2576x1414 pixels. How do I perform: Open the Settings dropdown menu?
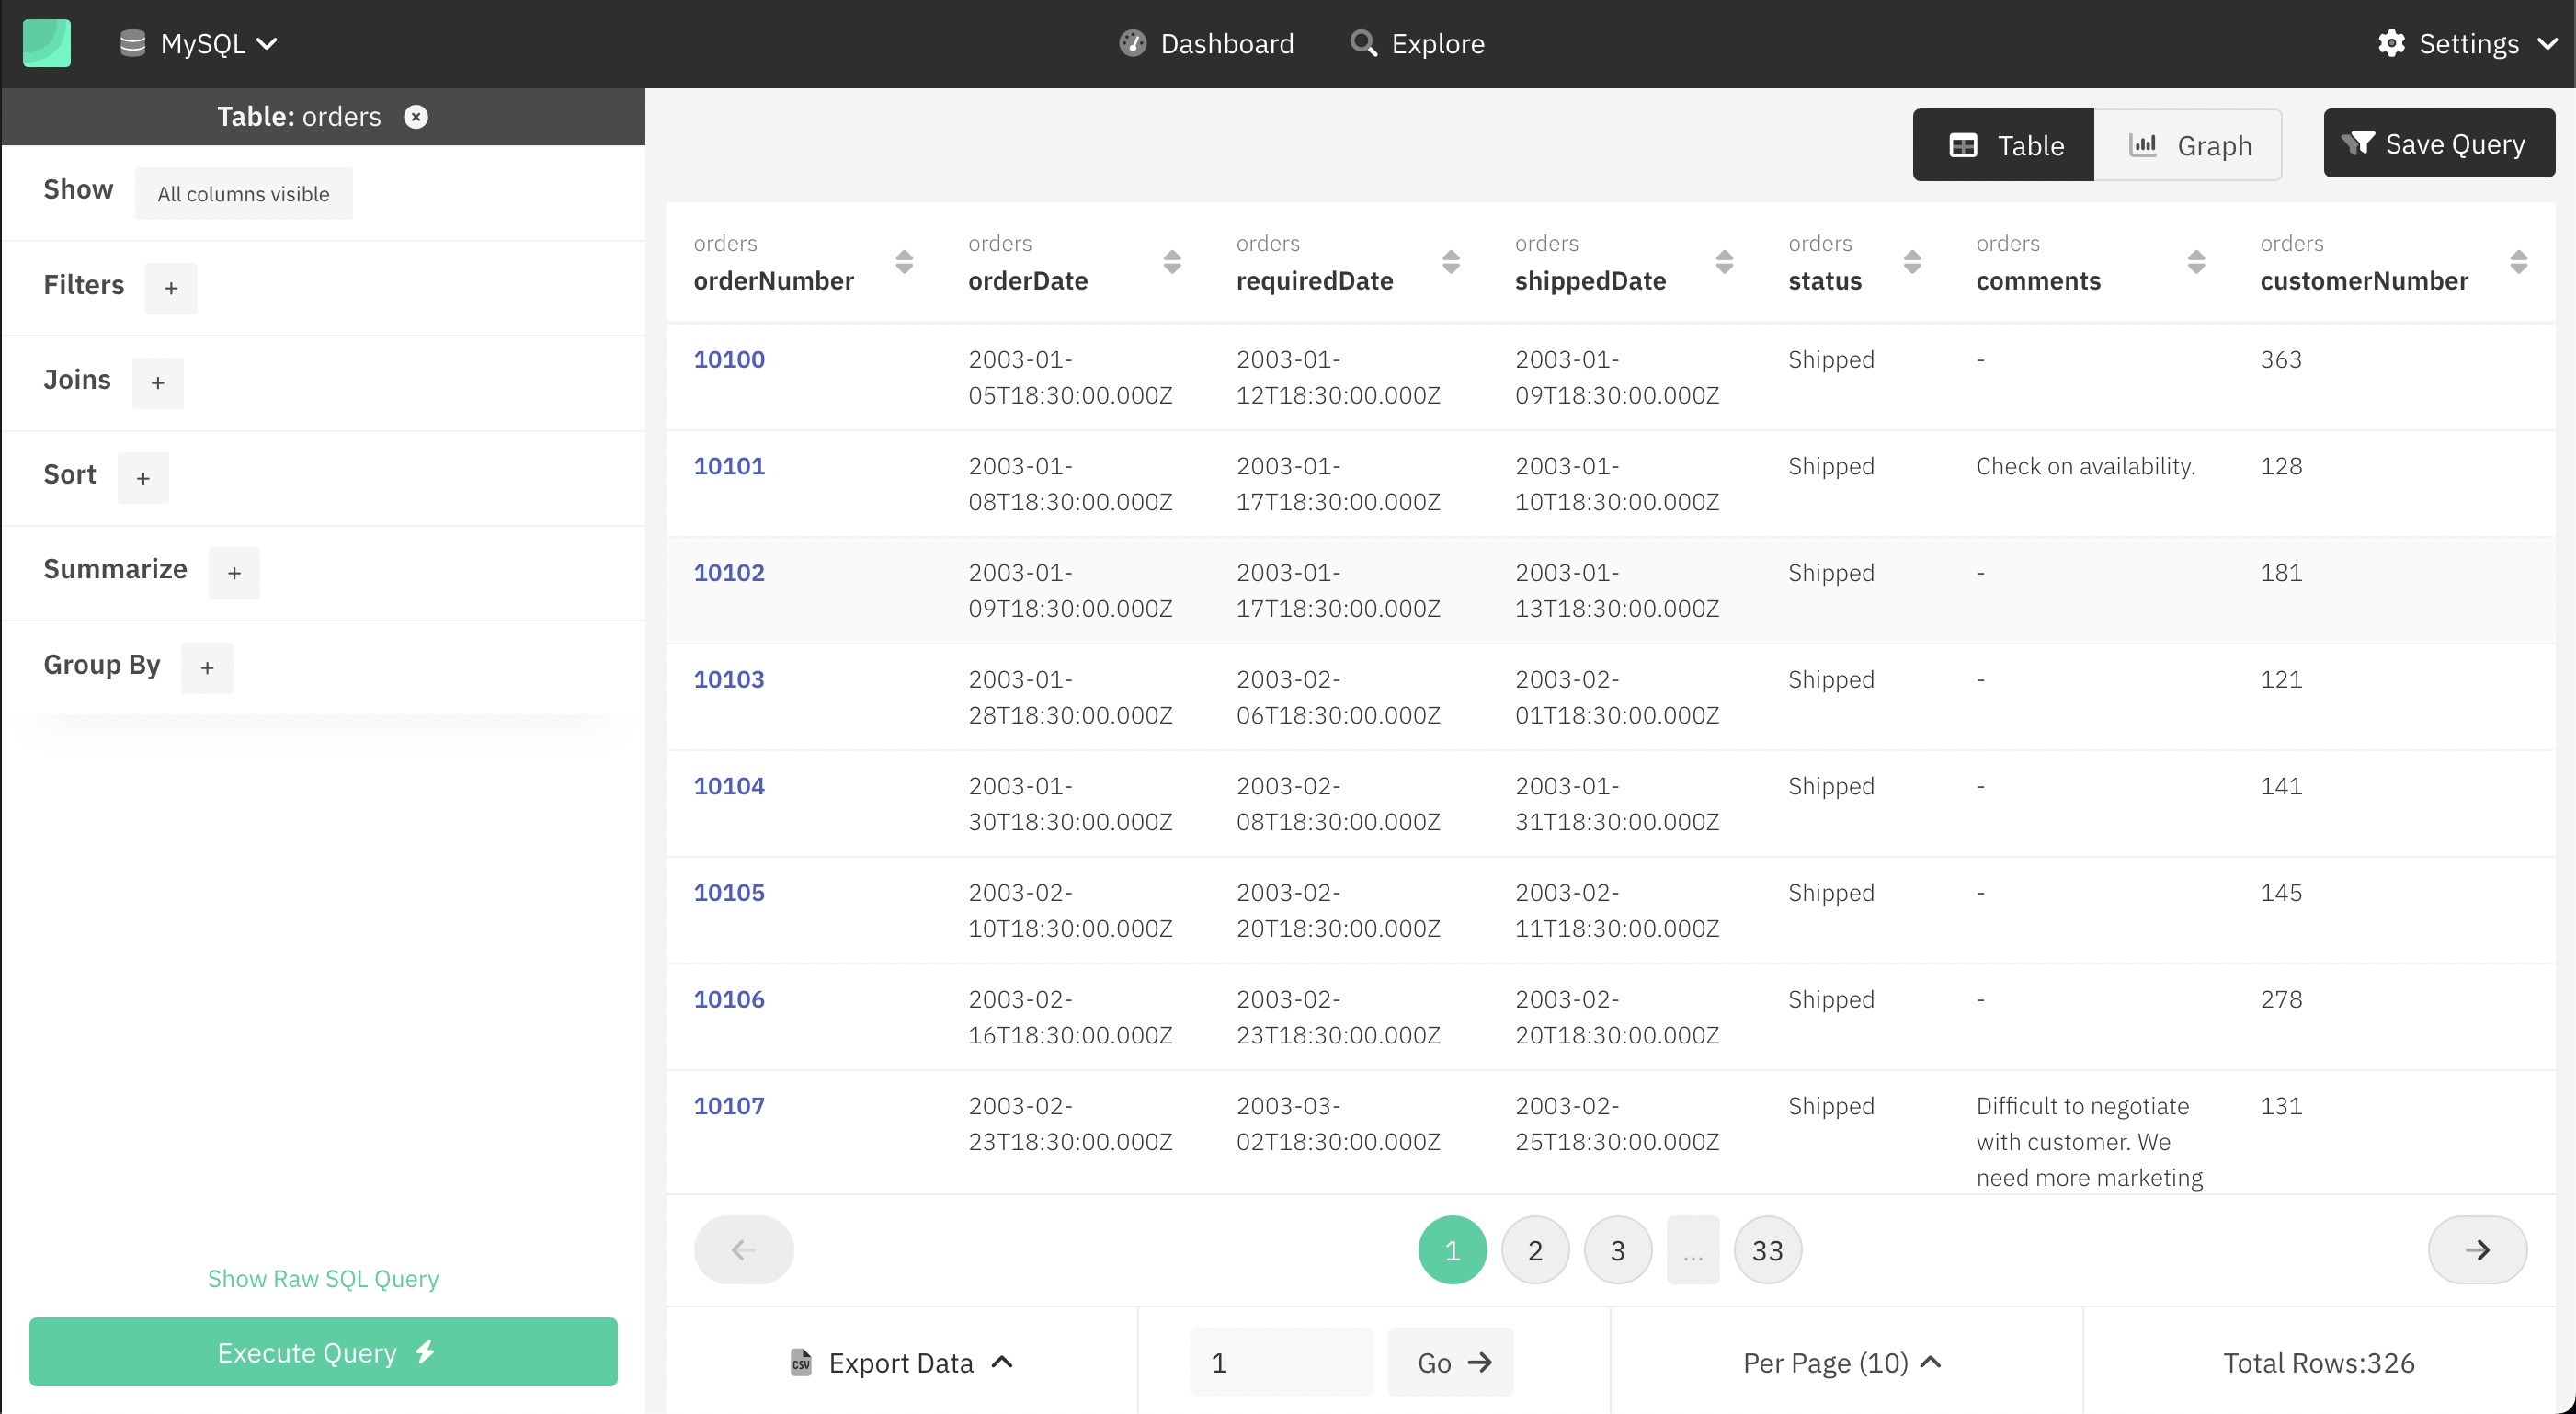pos(2467,43)
